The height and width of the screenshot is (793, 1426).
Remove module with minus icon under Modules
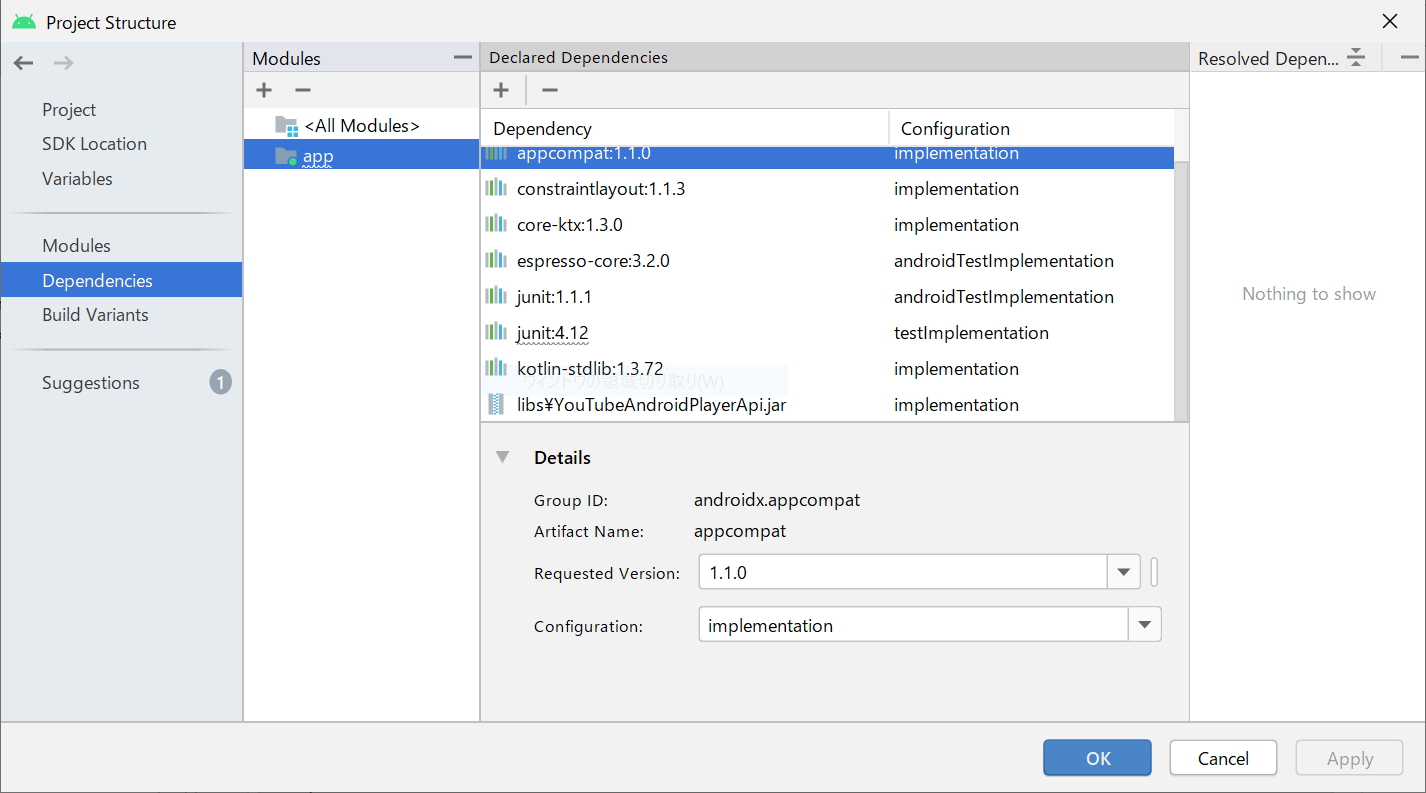303,90
